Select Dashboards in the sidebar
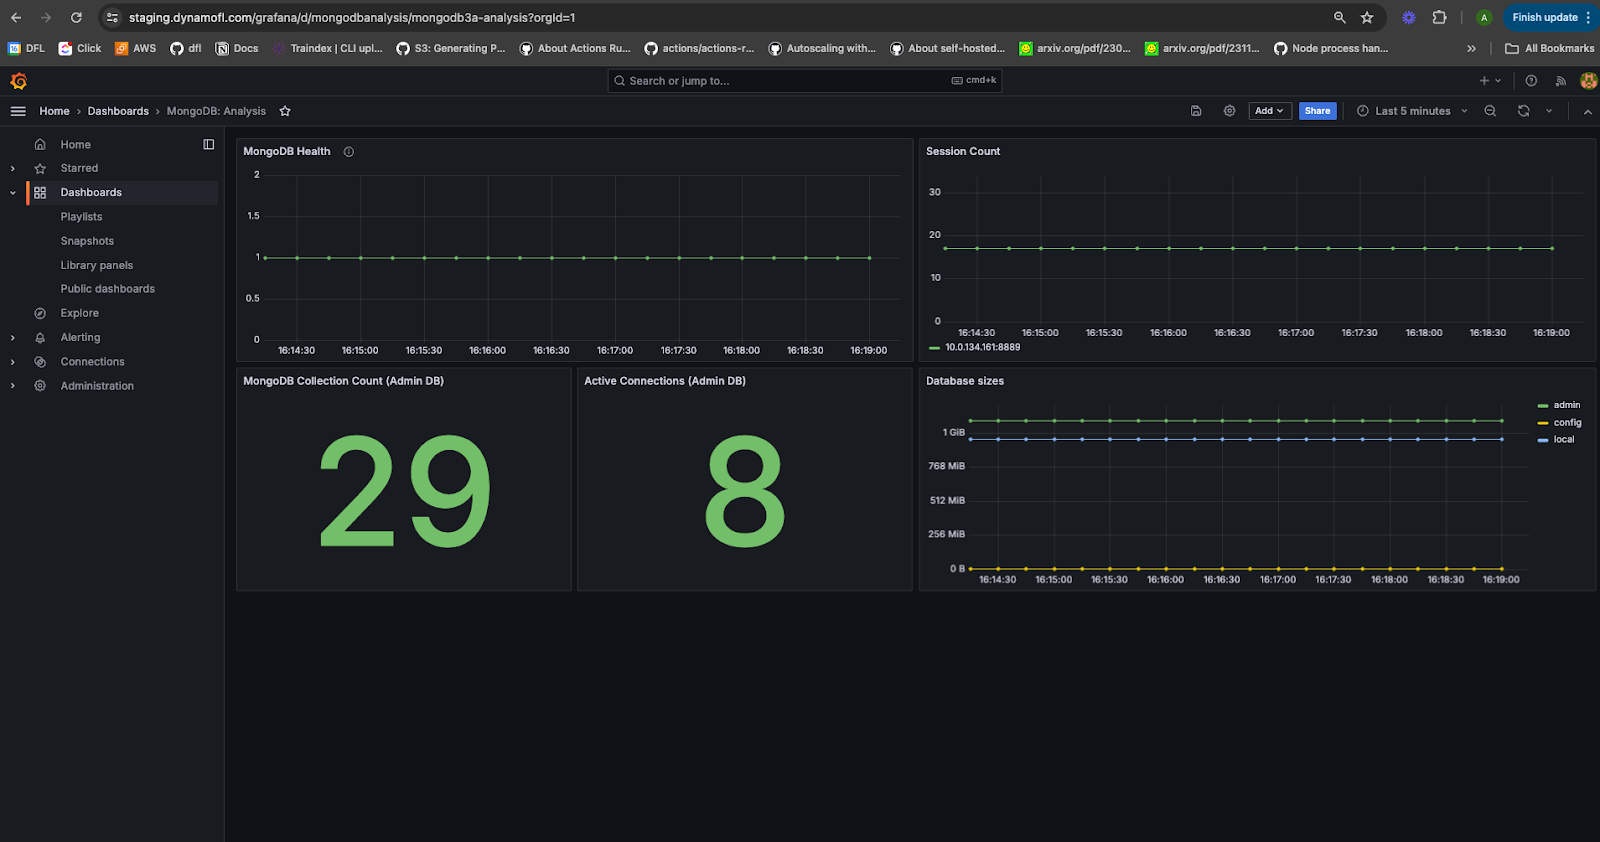 (x=91, y=192)
